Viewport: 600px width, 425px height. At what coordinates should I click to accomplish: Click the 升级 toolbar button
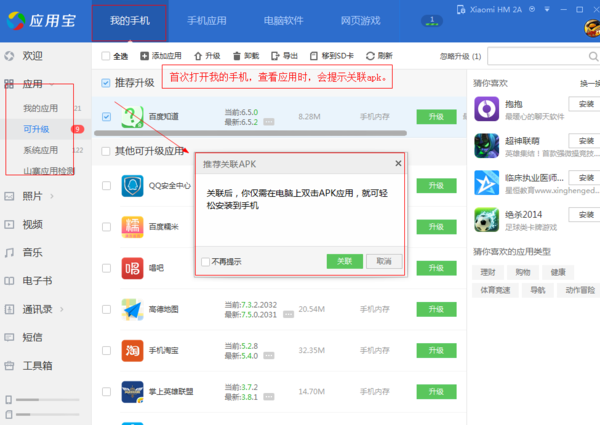pyautogui.click(x=207, y=56)
